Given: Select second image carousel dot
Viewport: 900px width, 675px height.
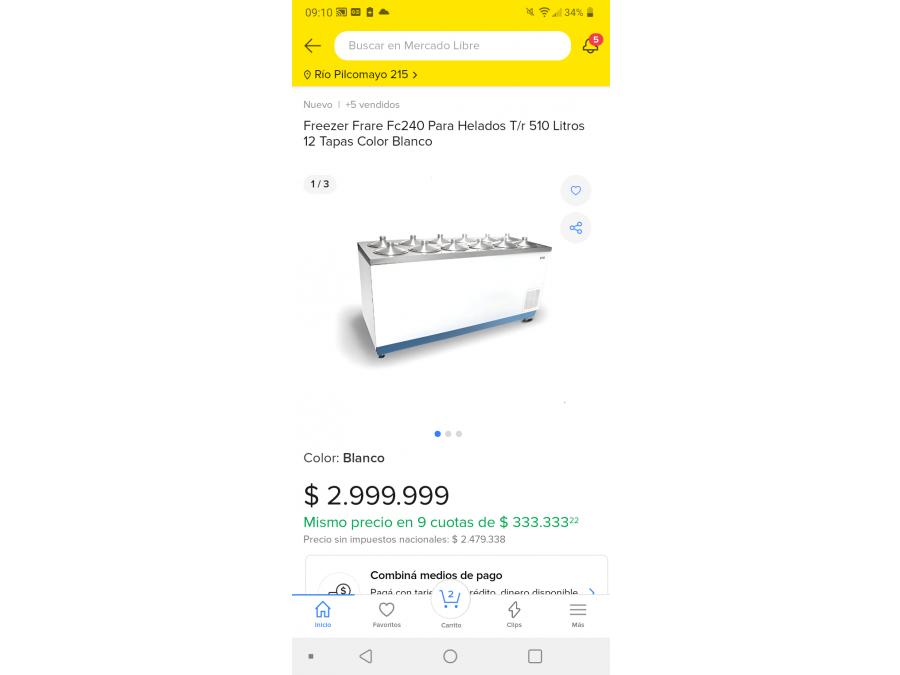Looking at the screenshot, I should (448, 434).
